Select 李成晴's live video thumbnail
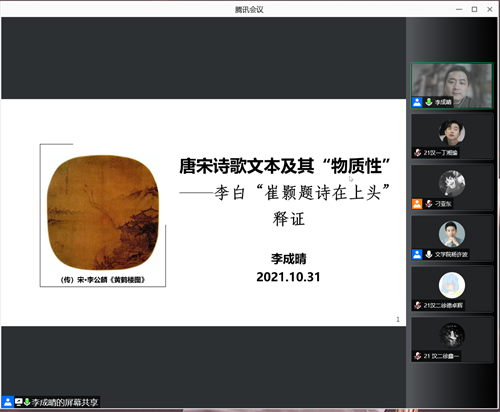Screen dimensions: 500x412 (452, 86)
